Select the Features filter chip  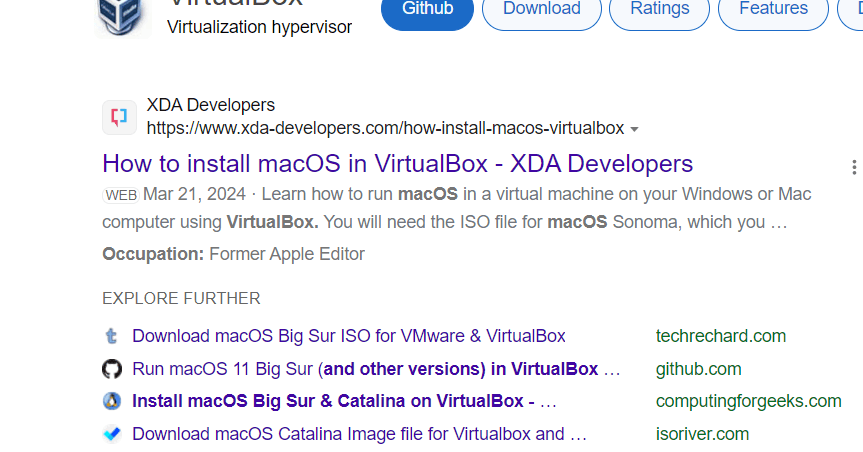[x=773, y=10]
